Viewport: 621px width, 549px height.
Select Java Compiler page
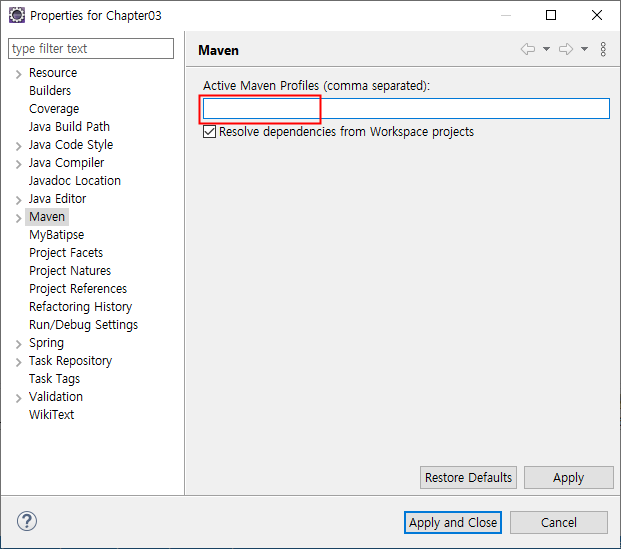(66, 163)
